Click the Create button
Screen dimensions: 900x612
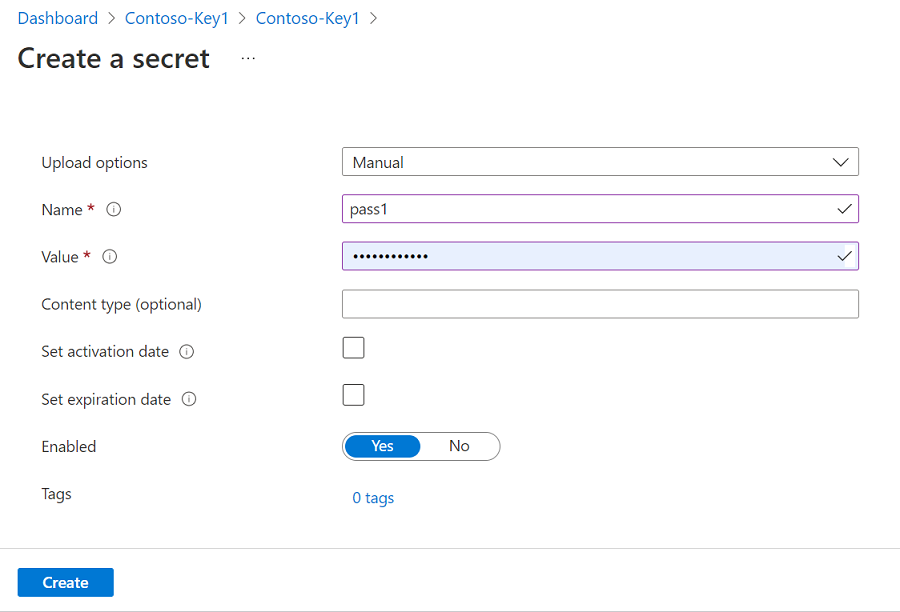[65, 582]
